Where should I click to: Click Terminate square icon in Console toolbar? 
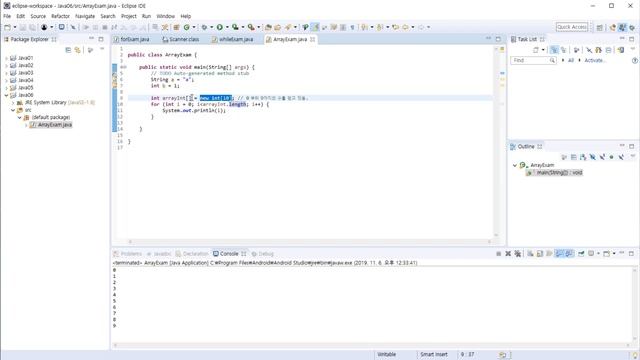click(498, 254)
